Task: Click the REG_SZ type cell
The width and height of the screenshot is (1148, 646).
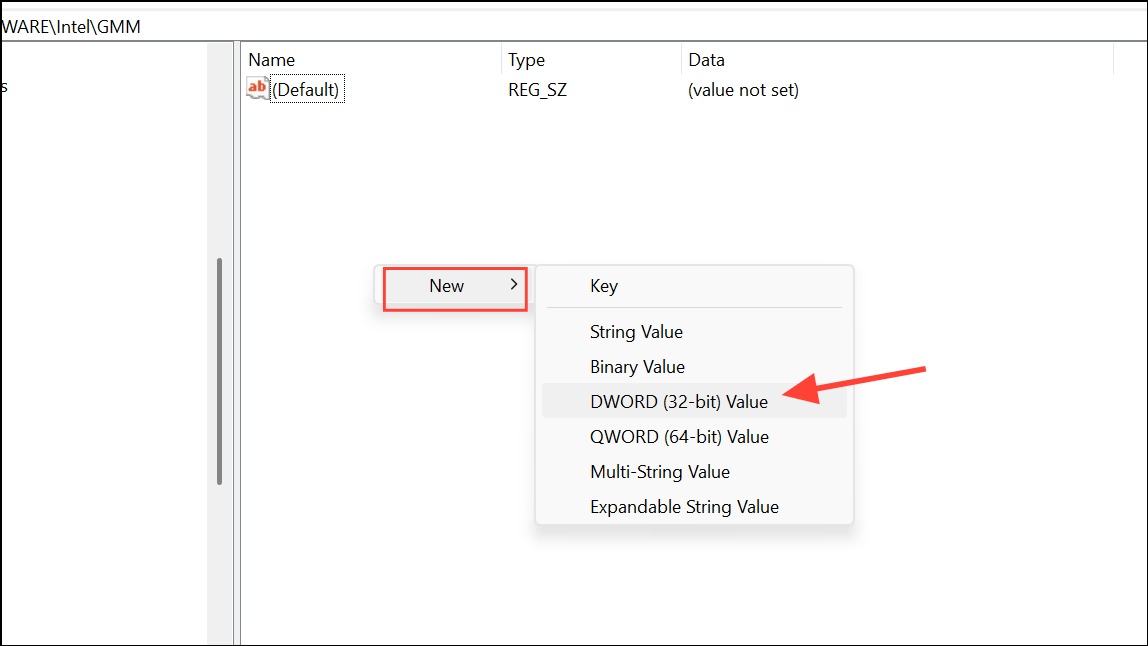Action: tap(537, 89)
